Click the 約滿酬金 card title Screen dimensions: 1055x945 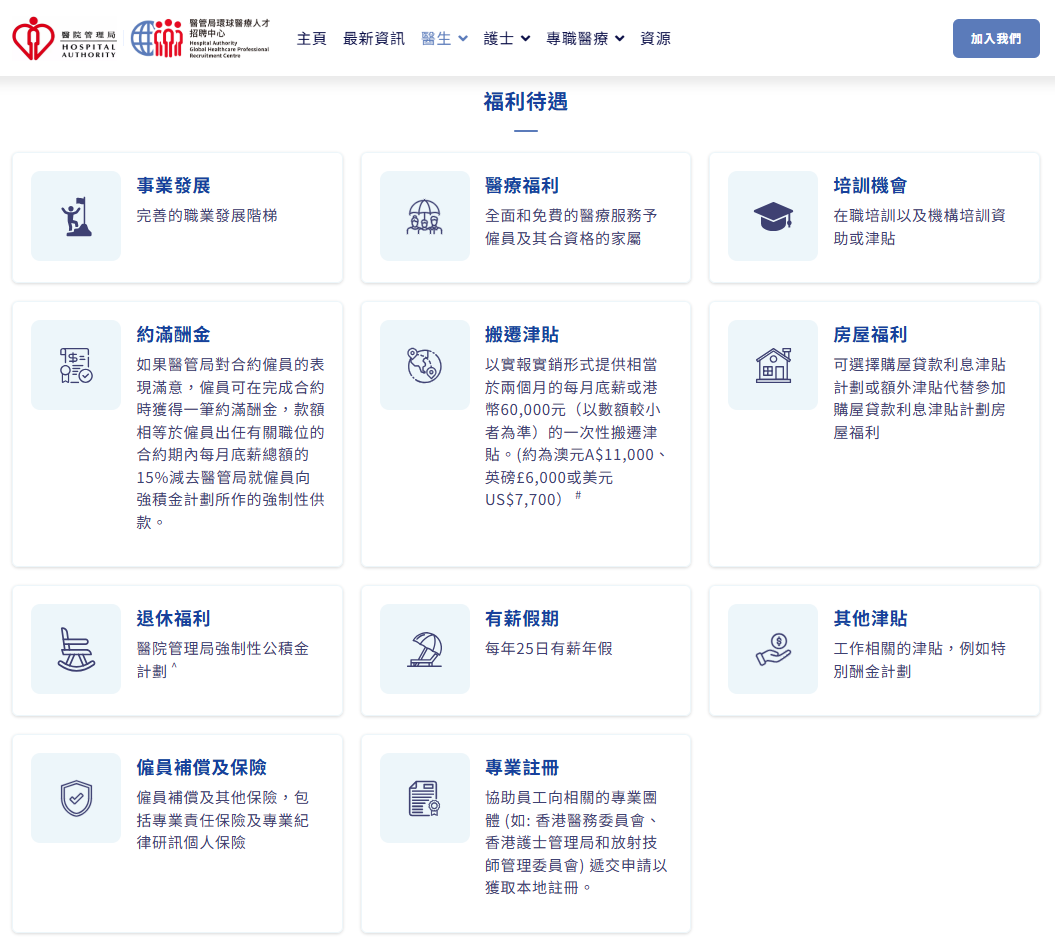(174, 335)
